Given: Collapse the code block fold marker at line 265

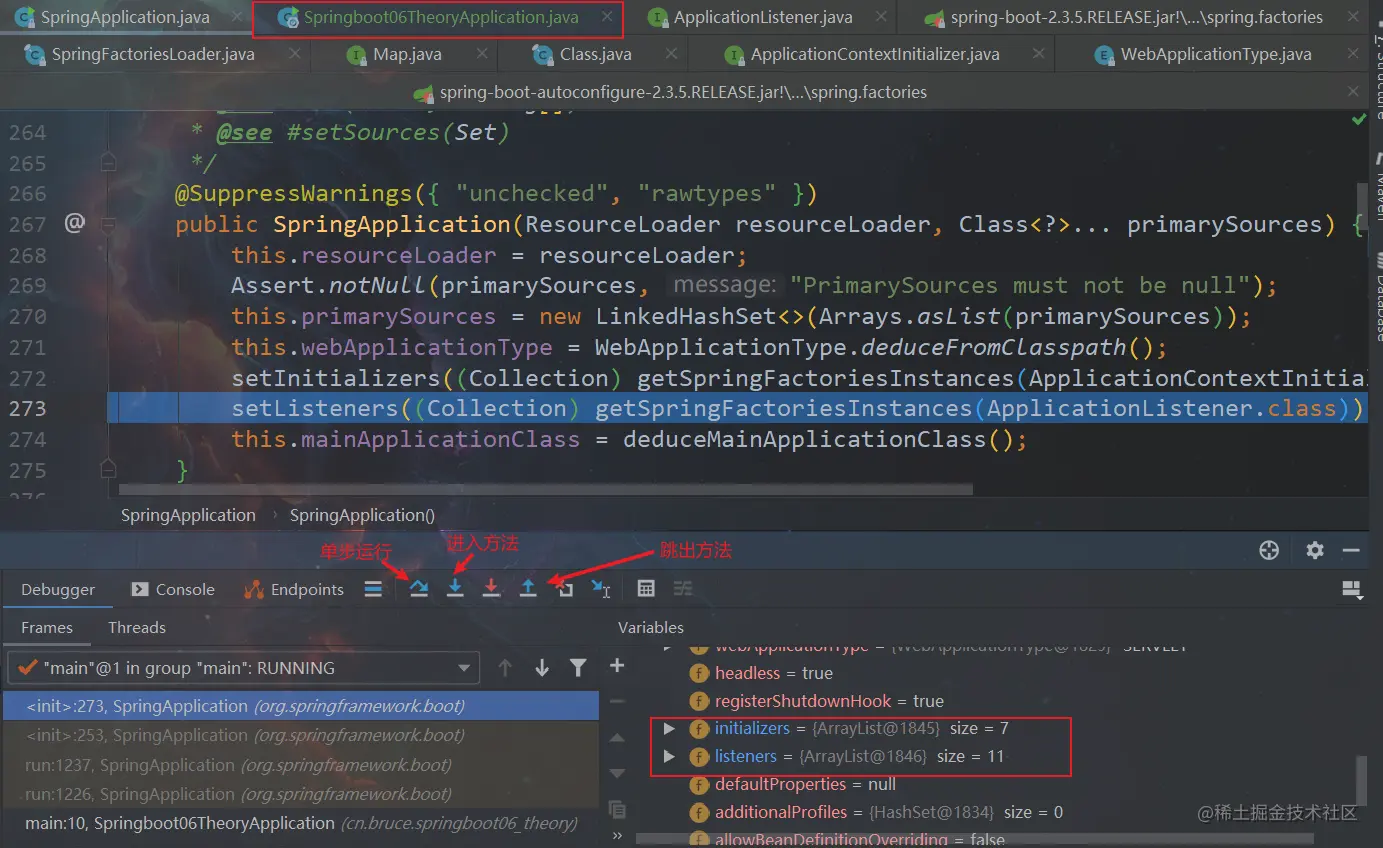Looking at the screenshot, I should click(108, 162).
